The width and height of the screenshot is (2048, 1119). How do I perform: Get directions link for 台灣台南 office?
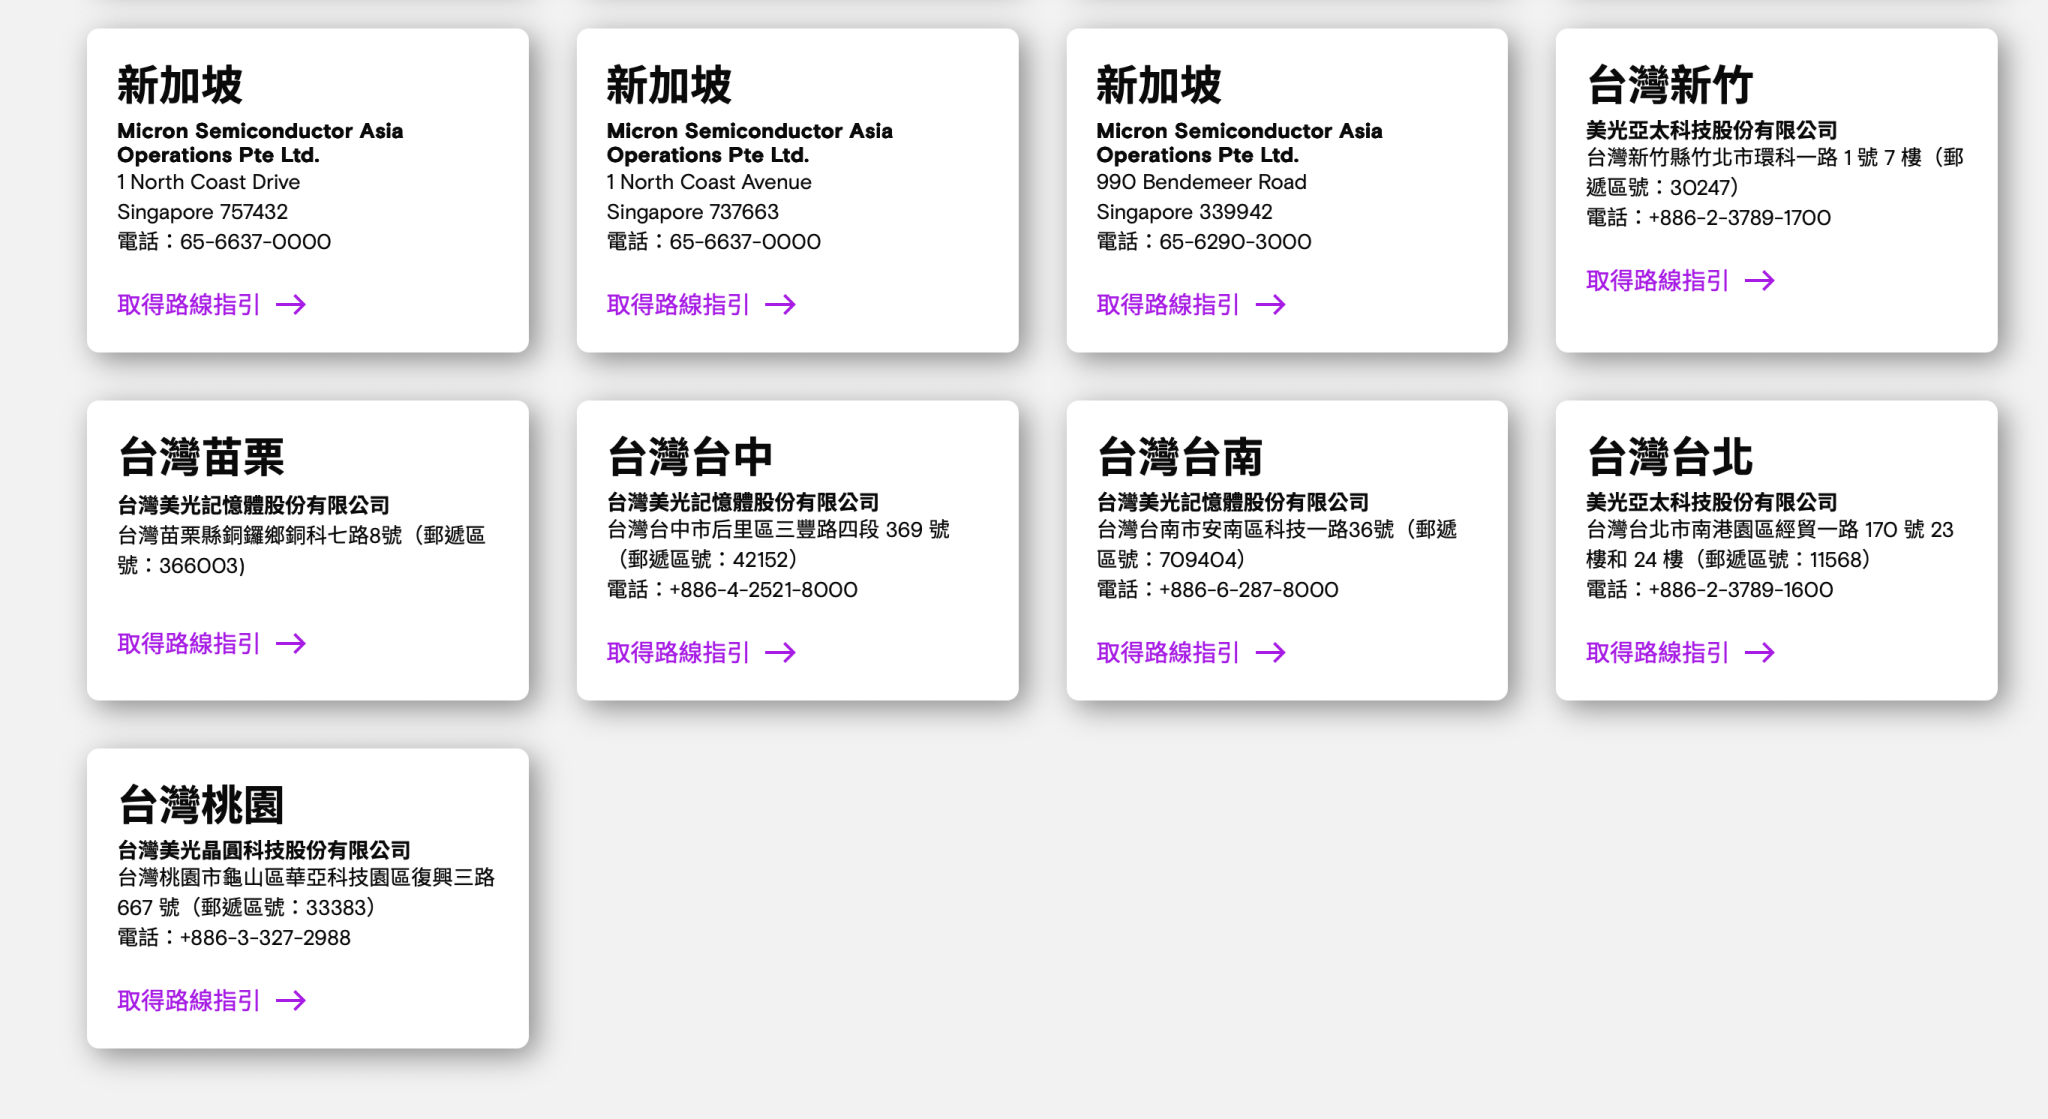pos(1191,652)
